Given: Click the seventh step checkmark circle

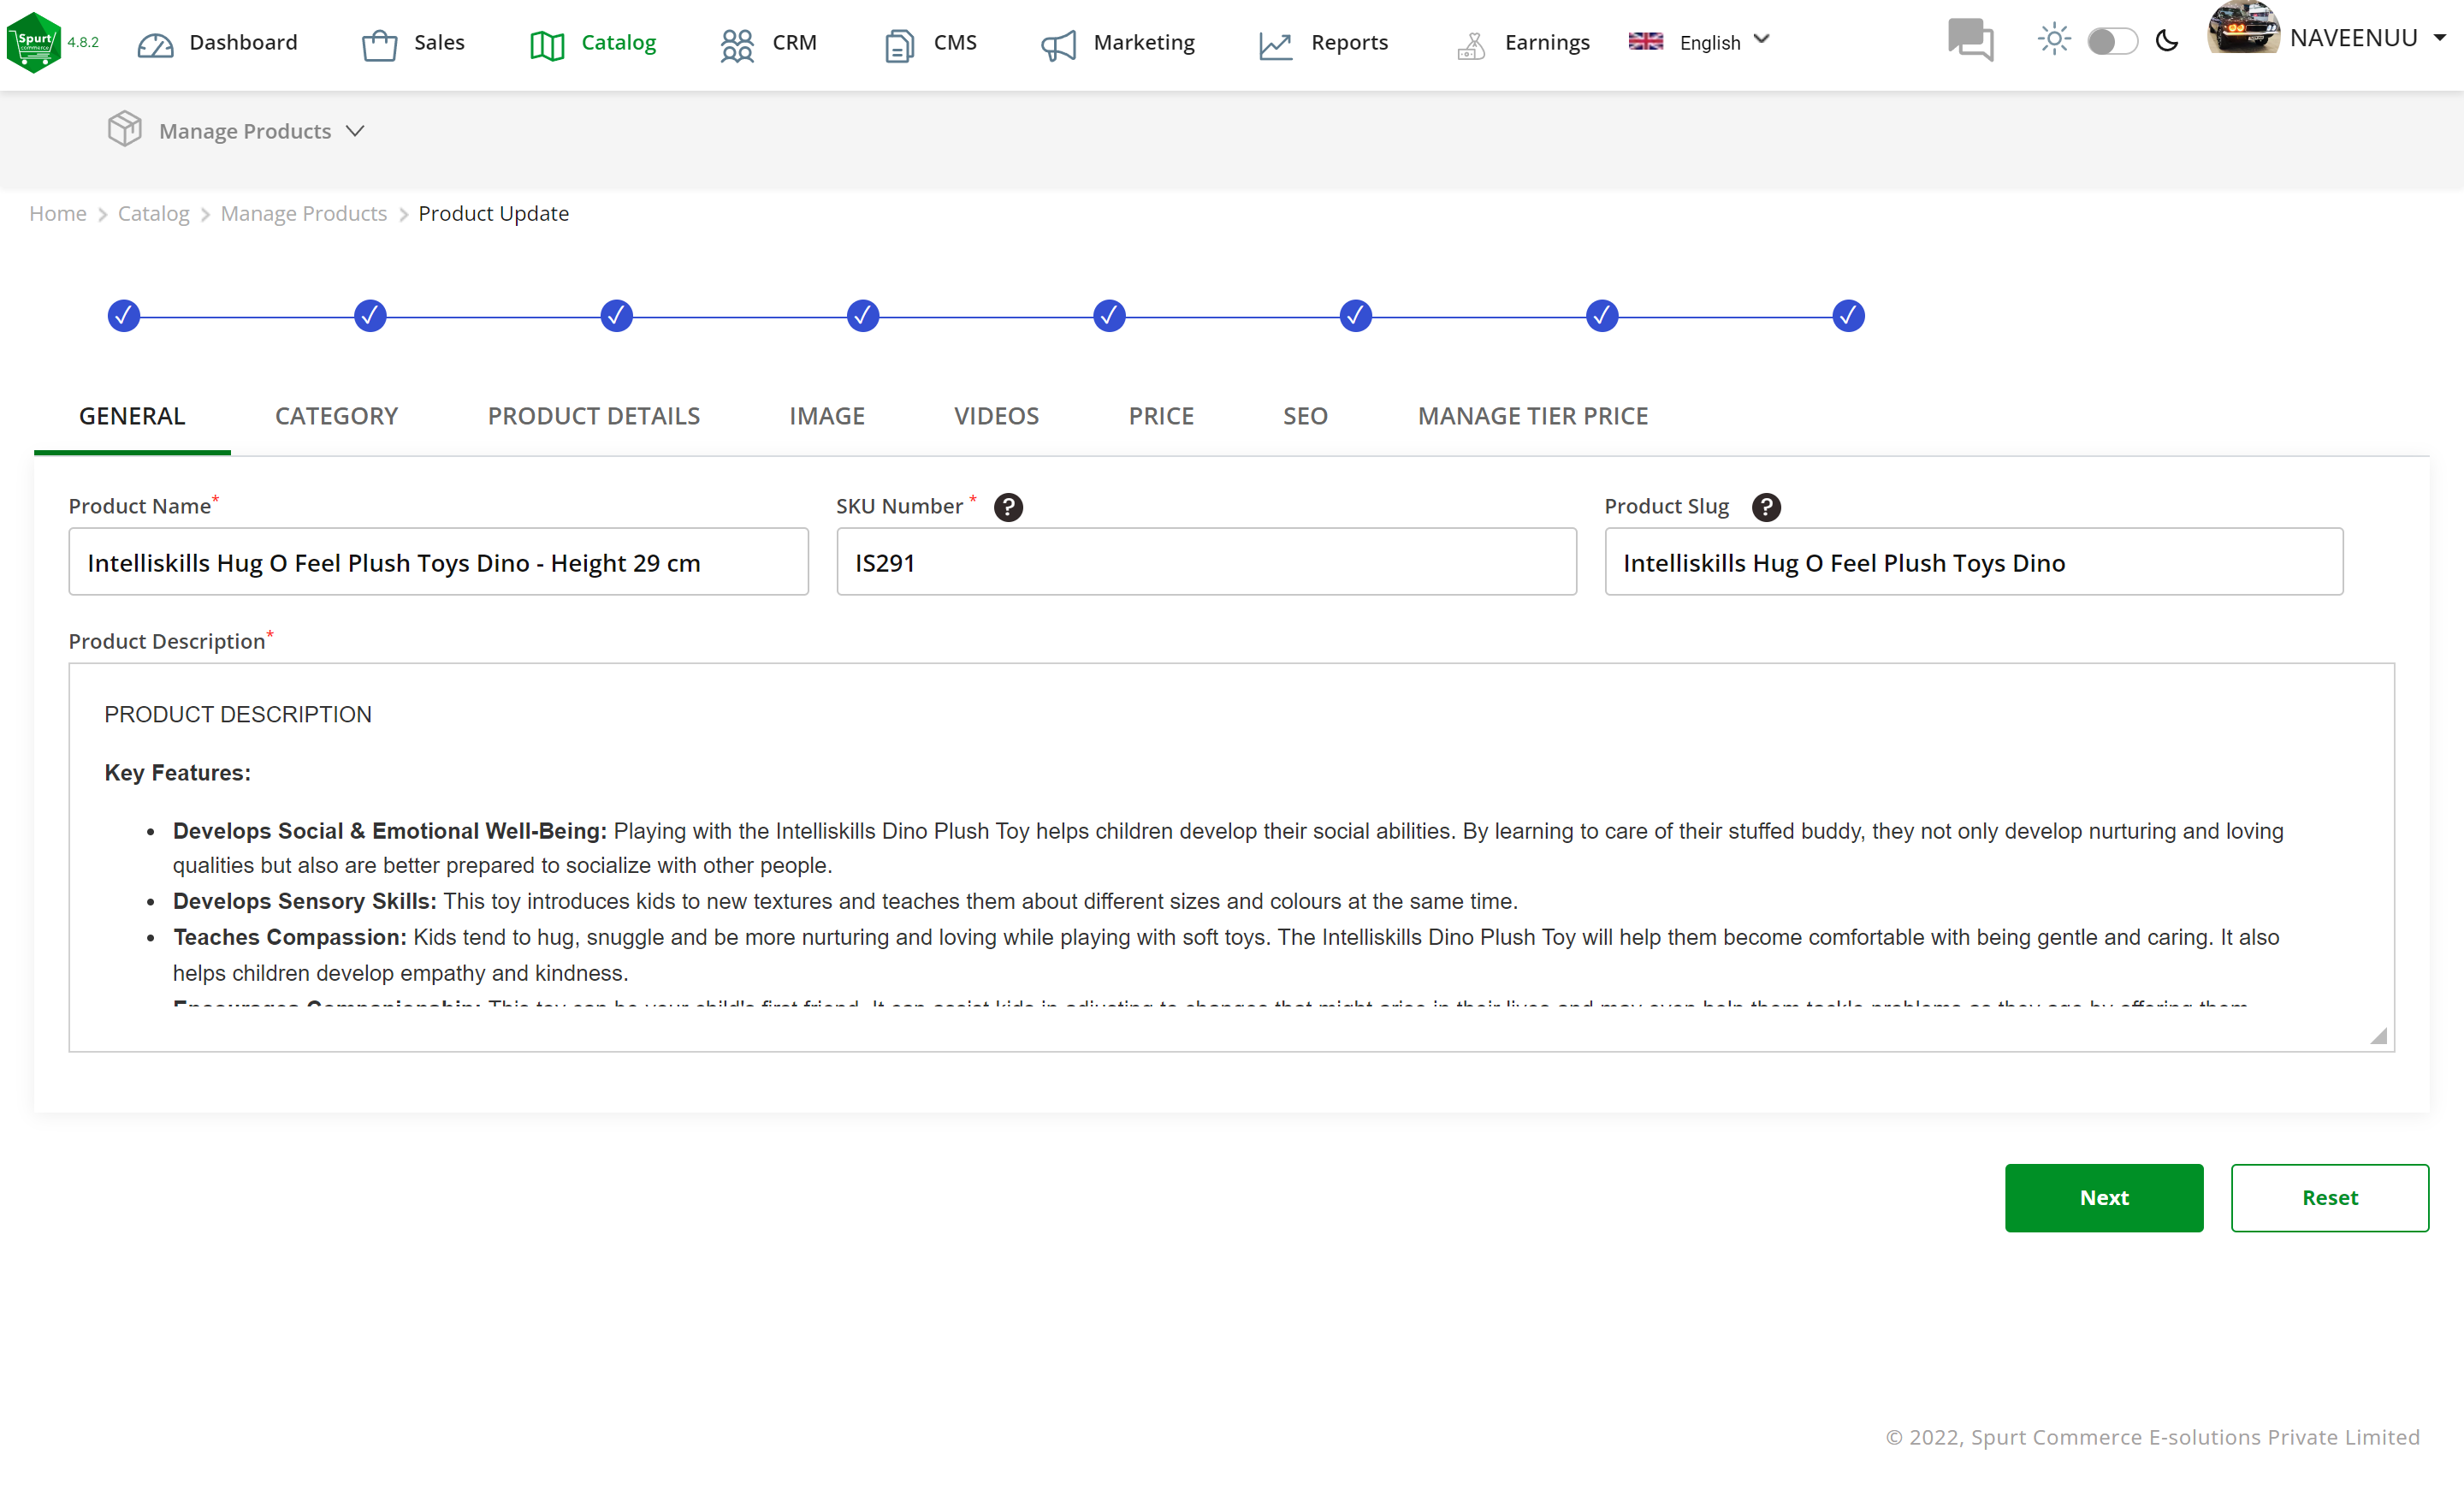Looking at the screenshot, I should click(1602, 316).
